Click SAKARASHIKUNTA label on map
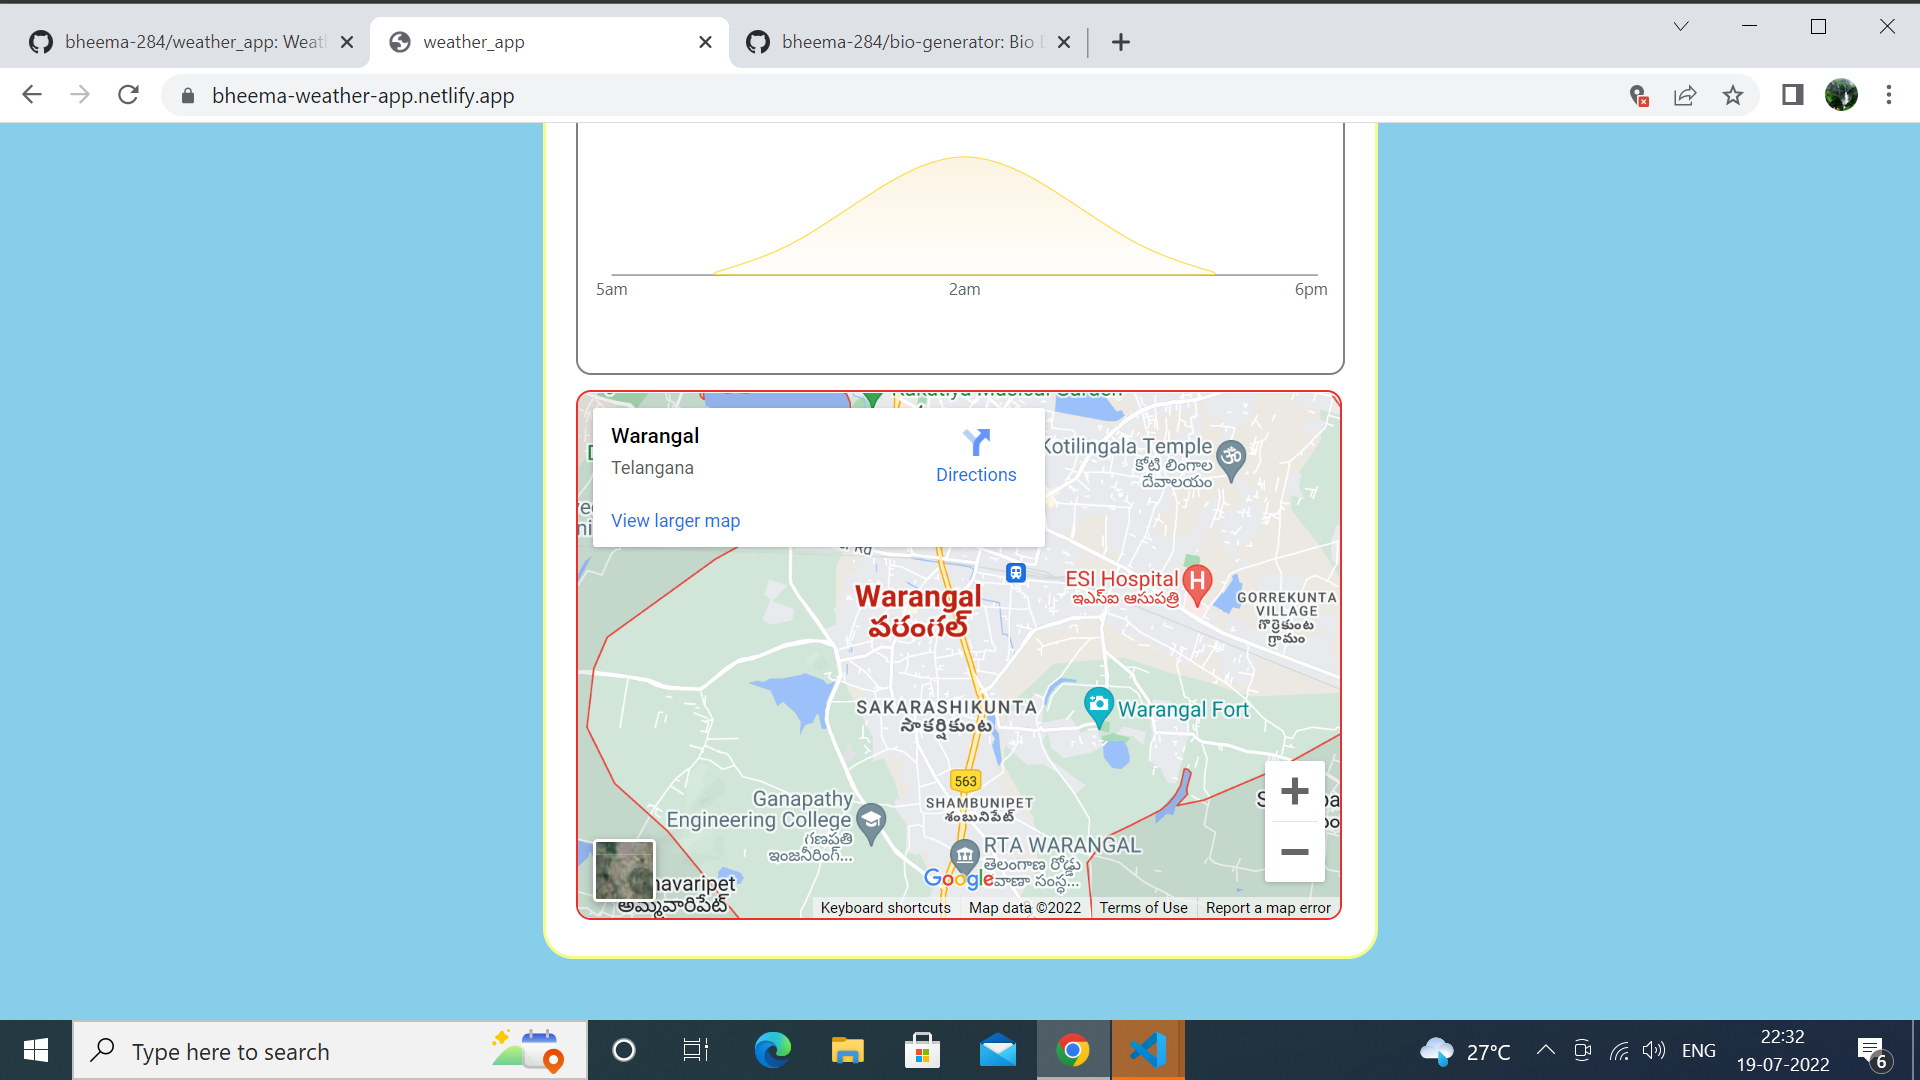 (946, 707)
